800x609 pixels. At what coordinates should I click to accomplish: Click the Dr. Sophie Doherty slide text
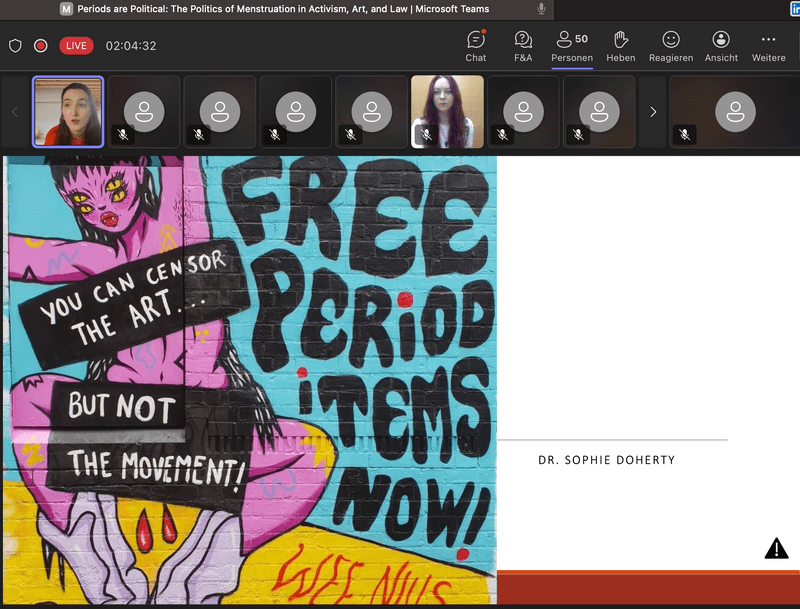point(607,460)
